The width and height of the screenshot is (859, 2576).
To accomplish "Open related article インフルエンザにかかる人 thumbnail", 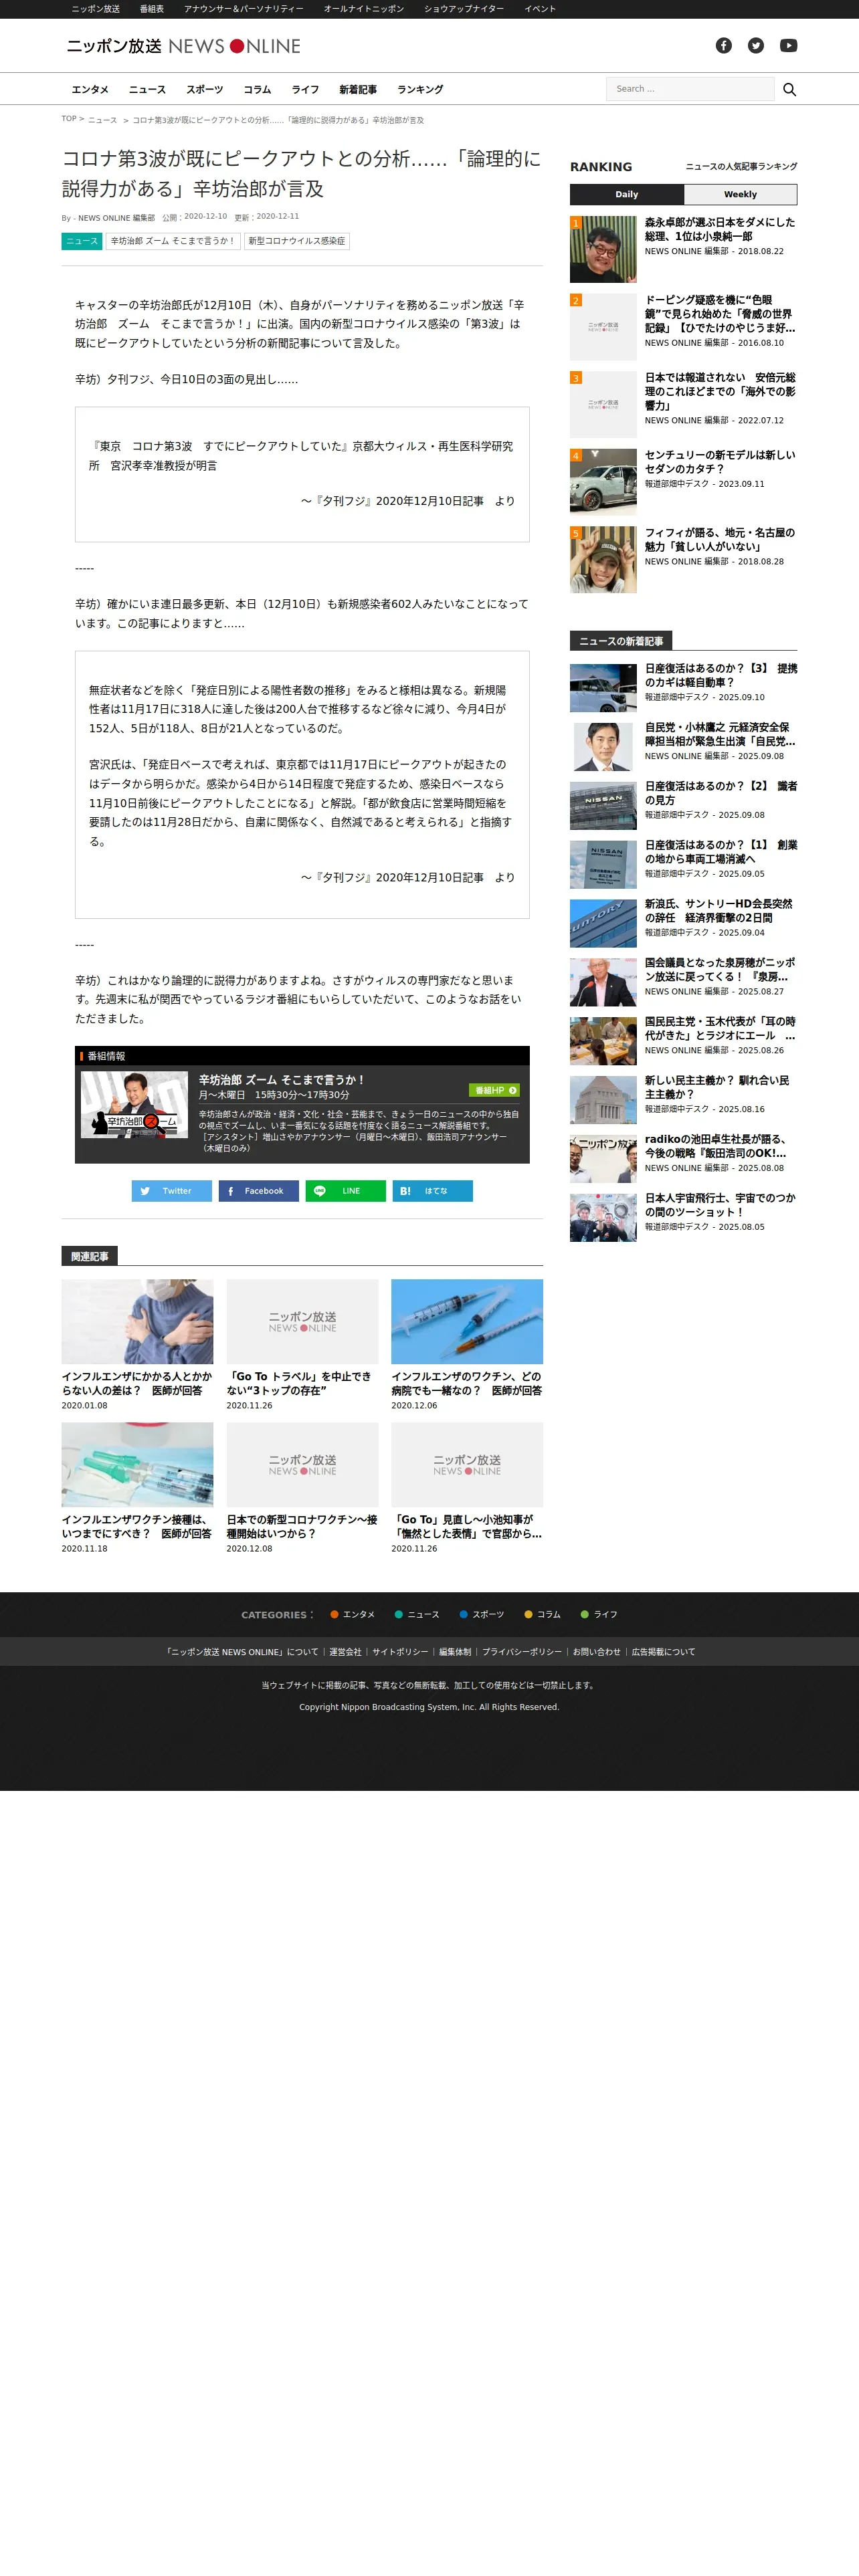I will [x=137, y=1321].
